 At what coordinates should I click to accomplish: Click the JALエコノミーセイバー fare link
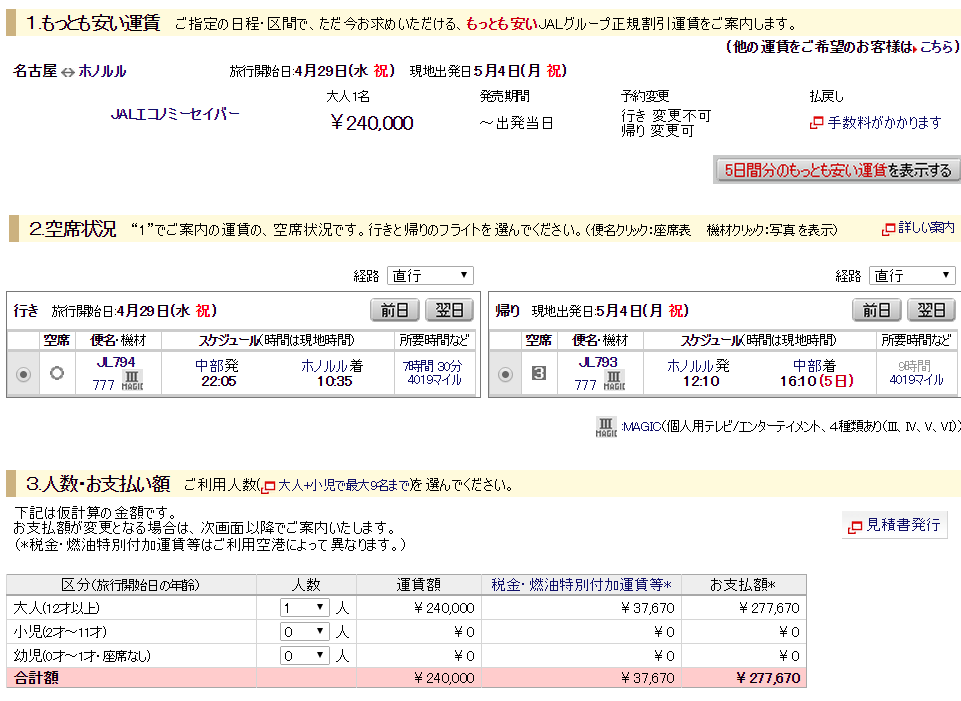point(175,114)
